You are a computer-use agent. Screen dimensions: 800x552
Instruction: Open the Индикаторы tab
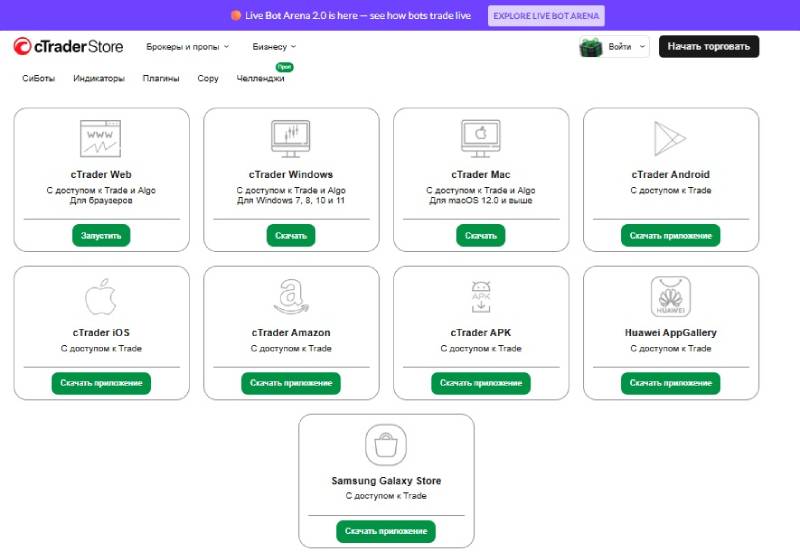point(98,78)
